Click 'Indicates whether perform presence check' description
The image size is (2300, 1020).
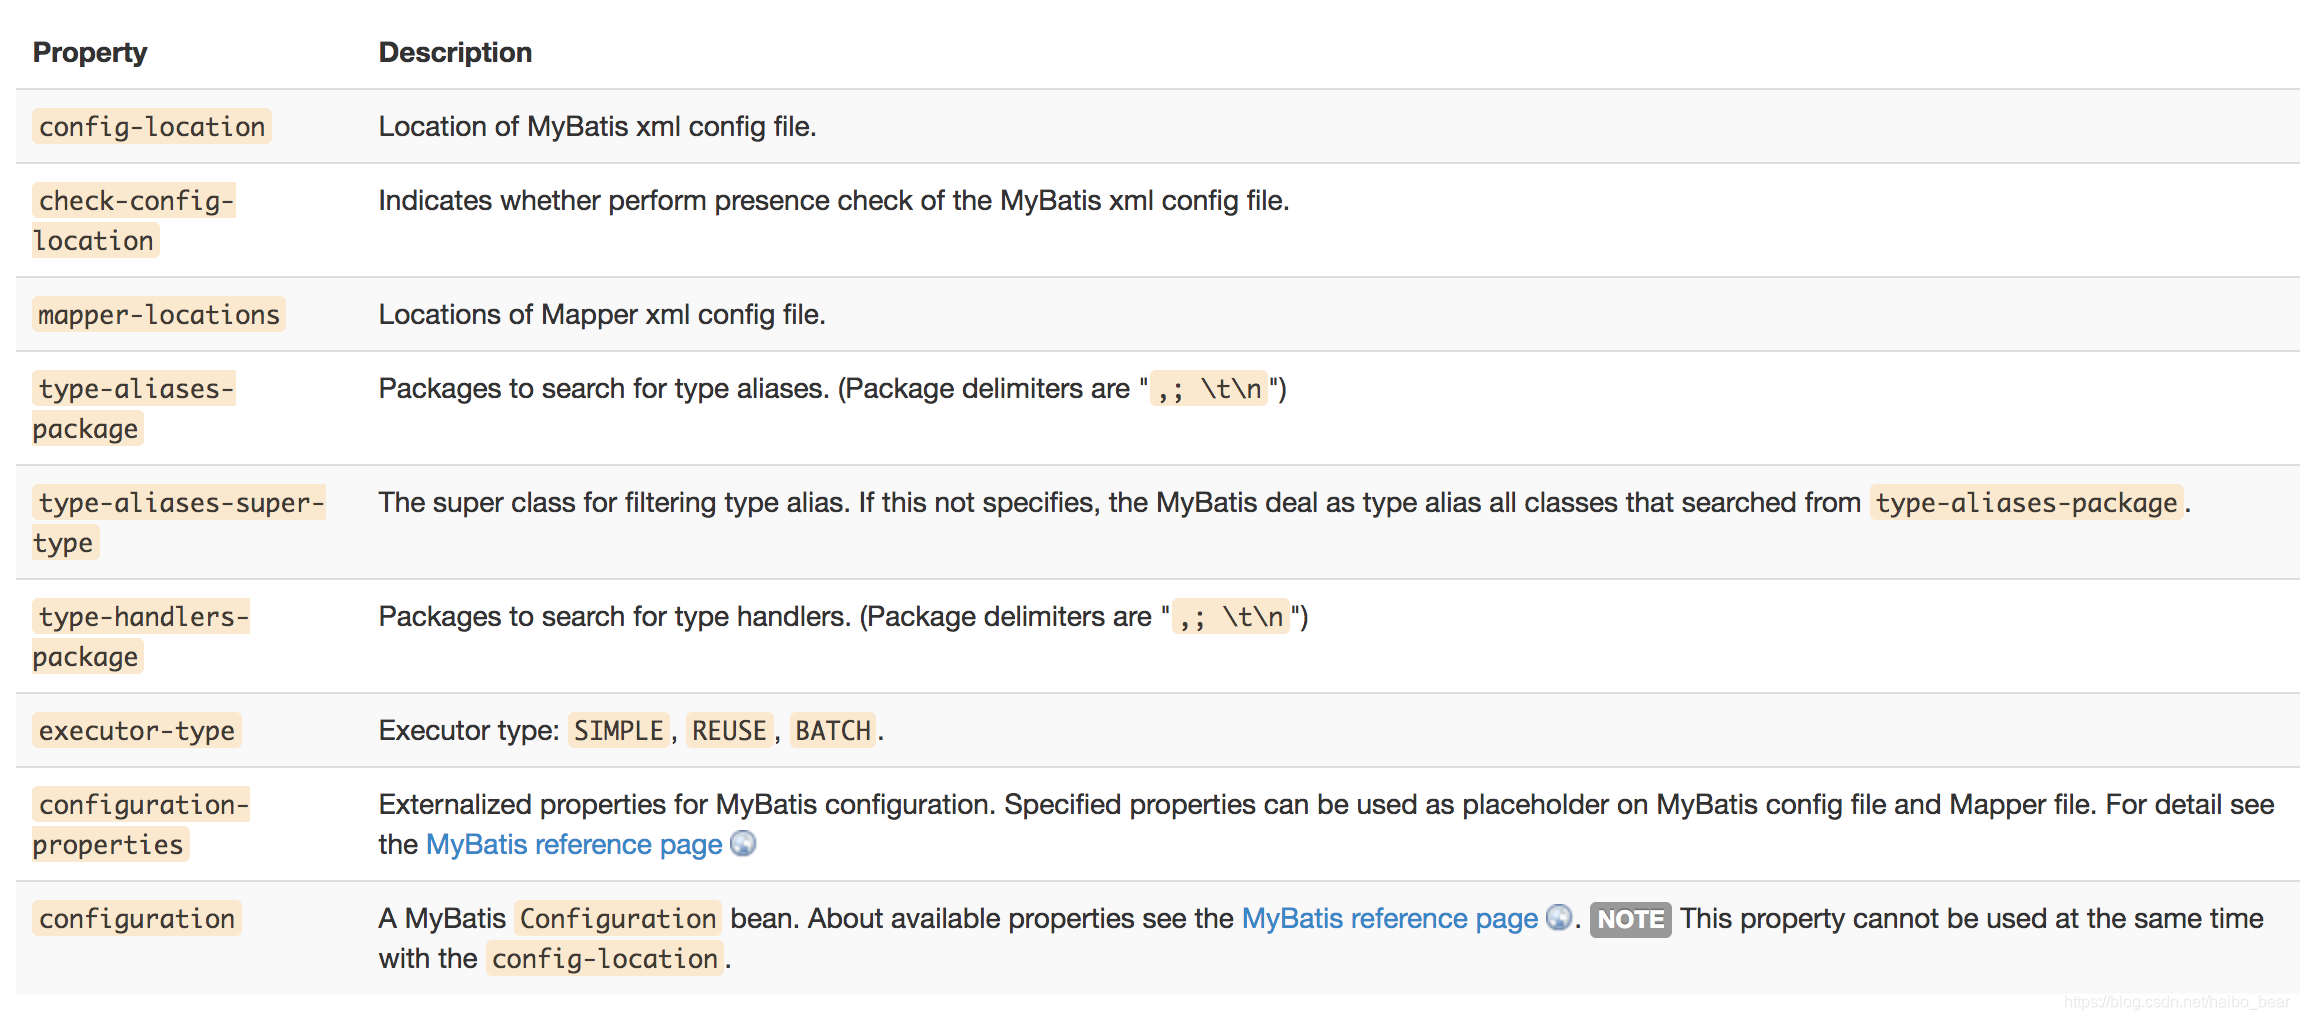pyautogui.click(x=834, y=201)
